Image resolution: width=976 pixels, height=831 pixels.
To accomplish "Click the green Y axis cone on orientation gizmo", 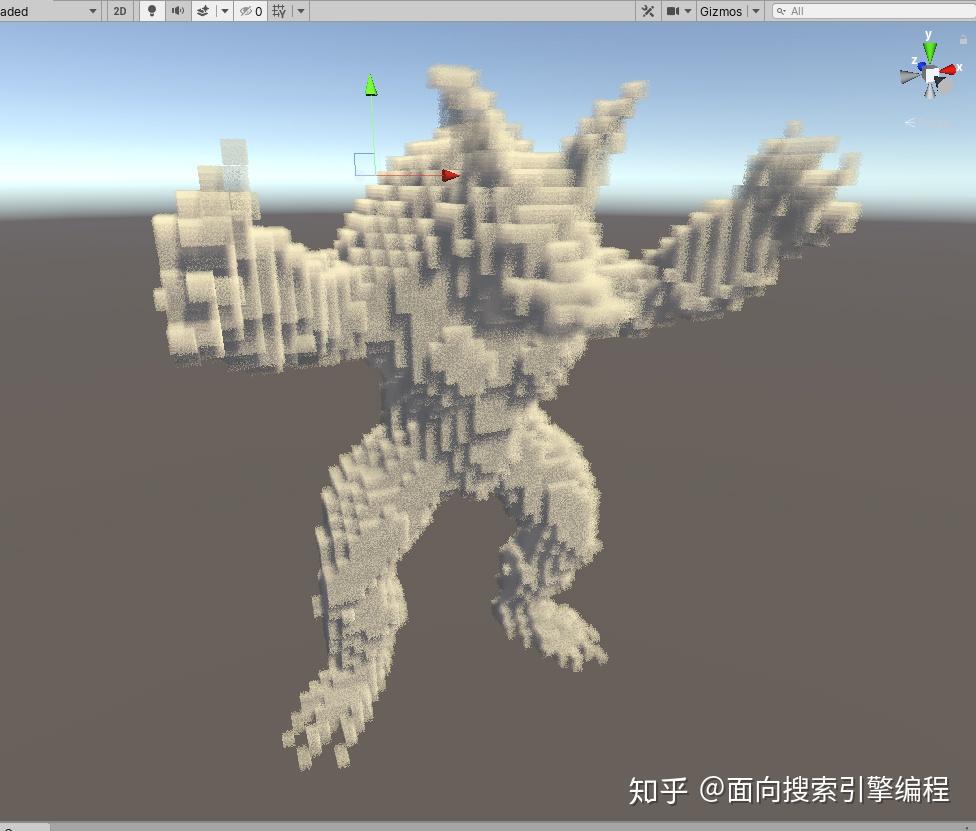I will (x=929, y=52).
